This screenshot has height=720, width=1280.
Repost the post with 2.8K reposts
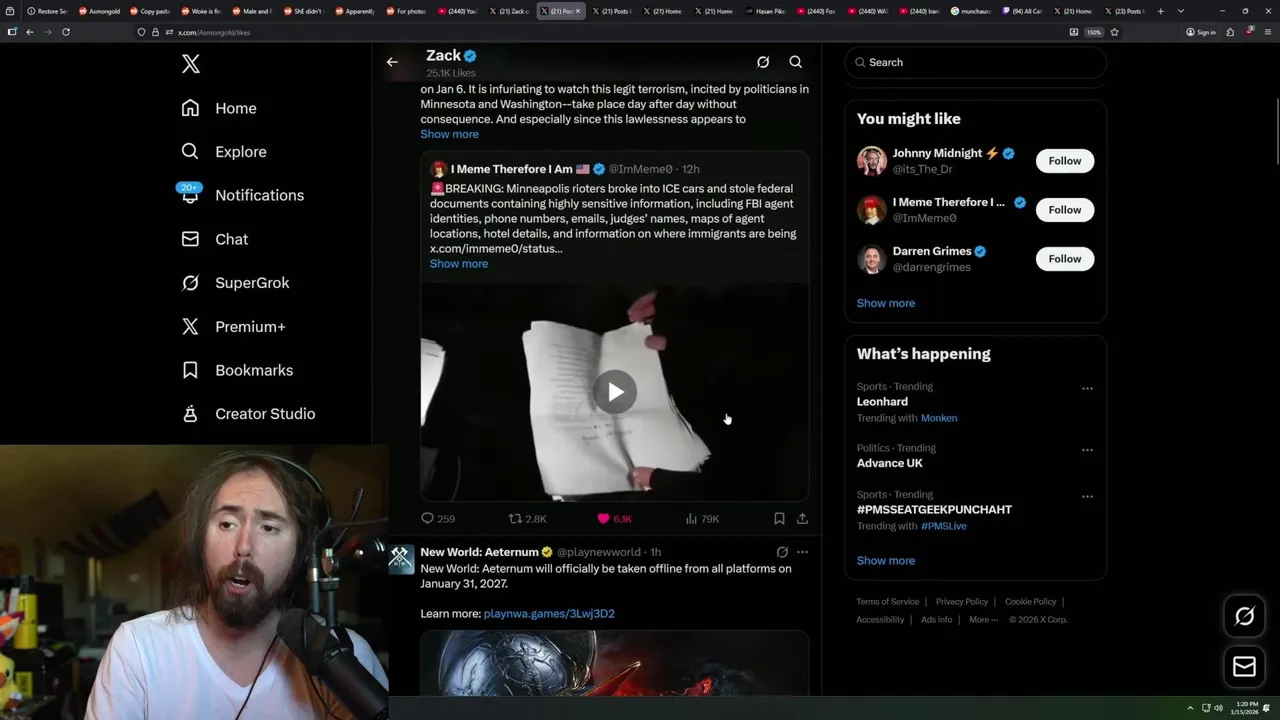528,519
